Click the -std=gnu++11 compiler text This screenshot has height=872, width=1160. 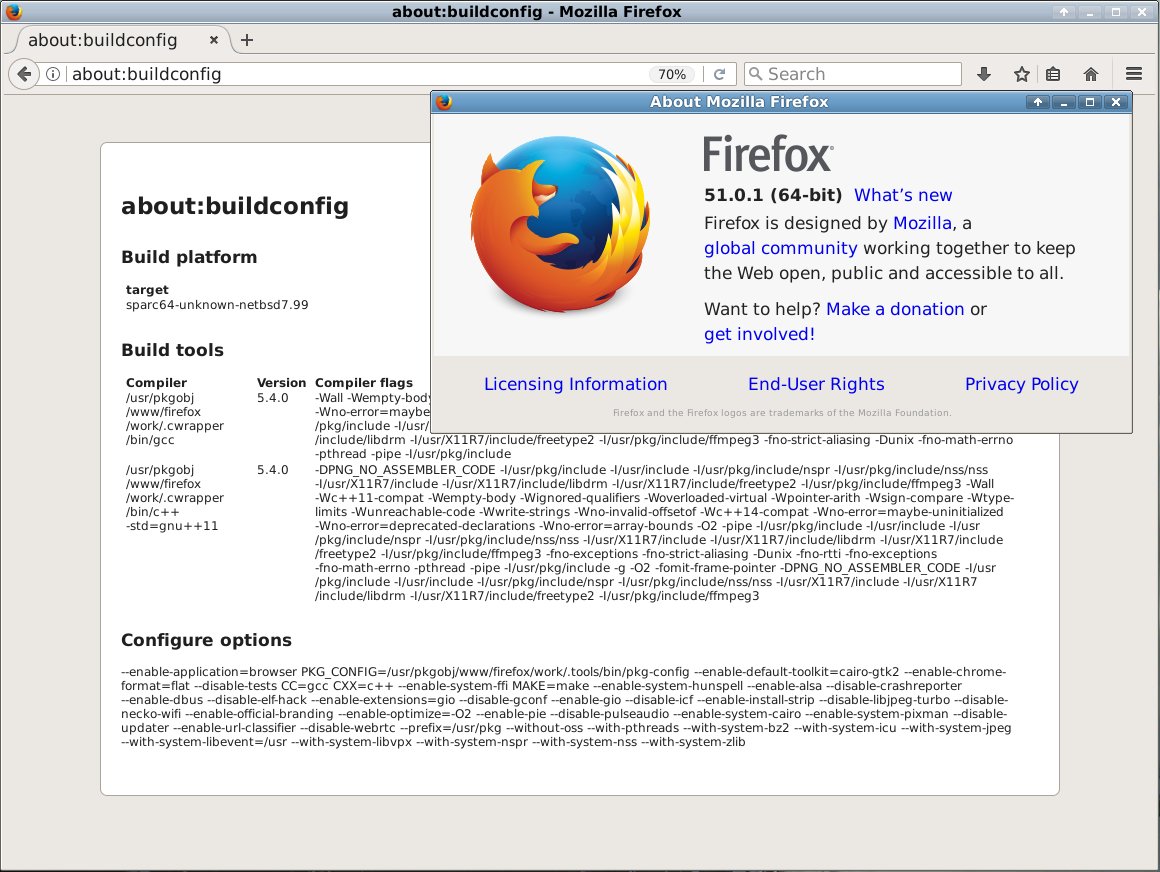[x=172, y=526]
